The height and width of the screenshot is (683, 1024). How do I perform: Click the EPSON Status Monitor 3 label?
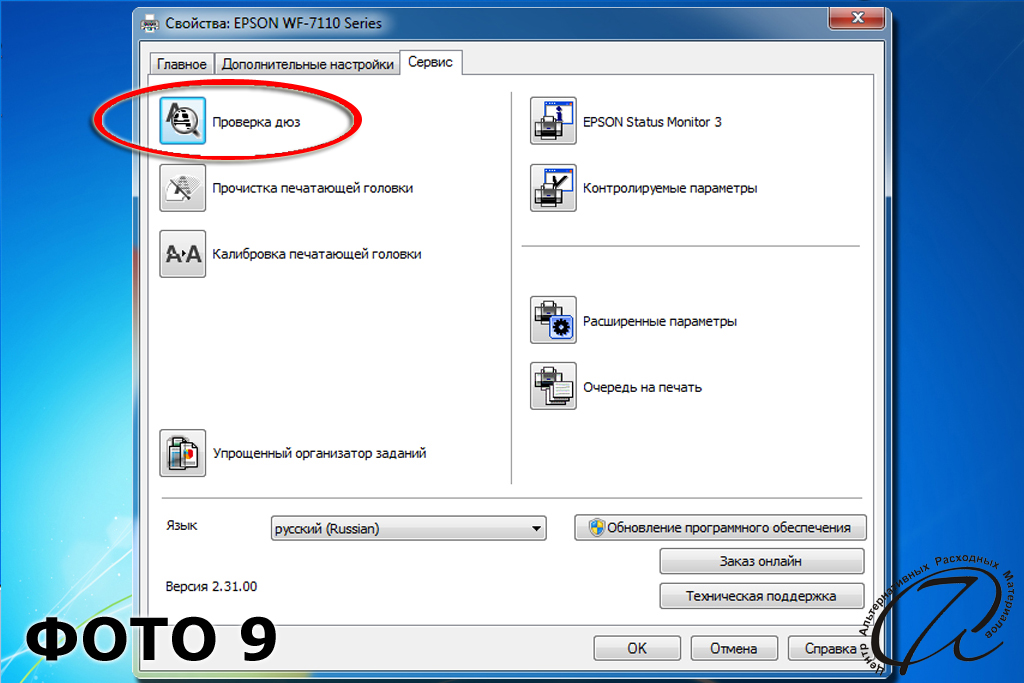coord(652,122)
